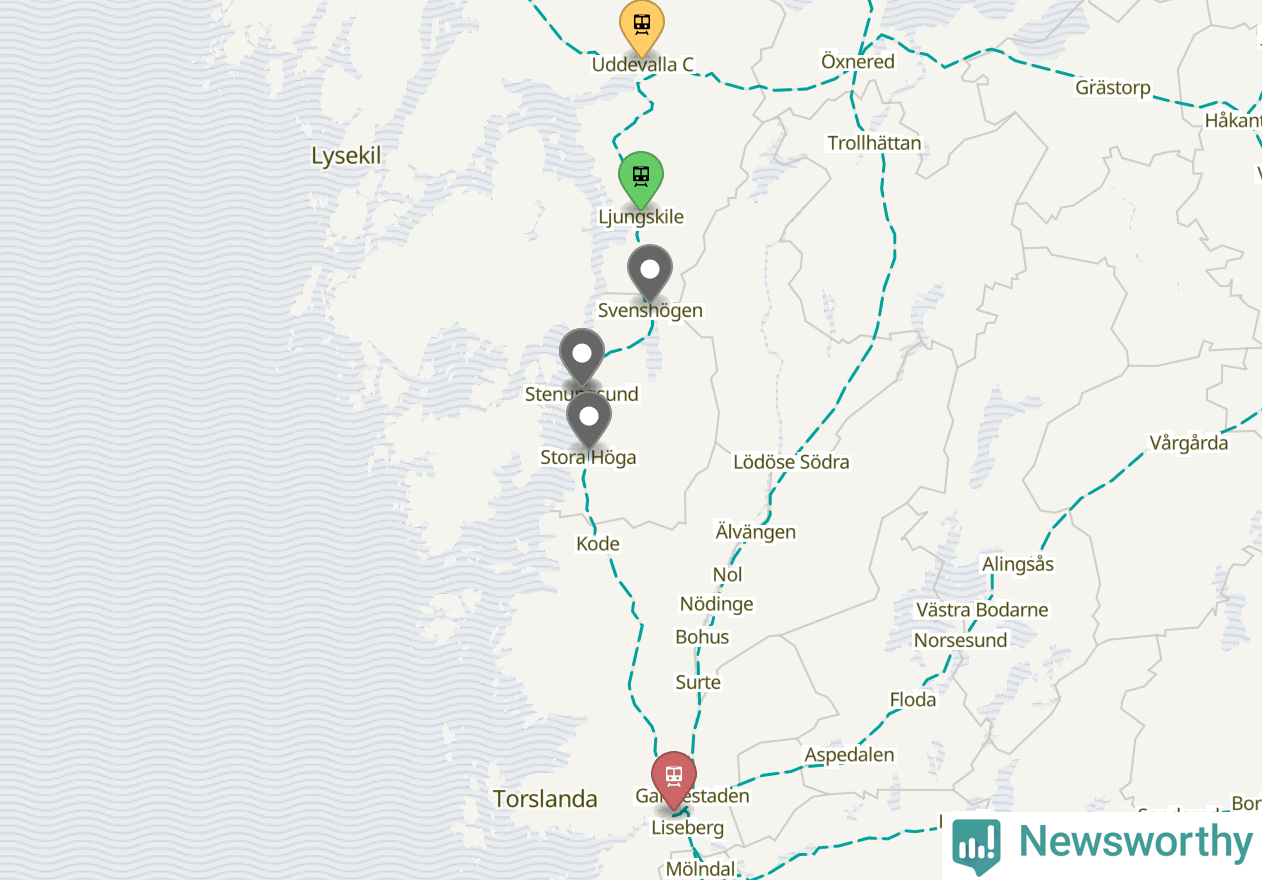Click the Grästorp map label
1262x880 pixels.
1113,88
